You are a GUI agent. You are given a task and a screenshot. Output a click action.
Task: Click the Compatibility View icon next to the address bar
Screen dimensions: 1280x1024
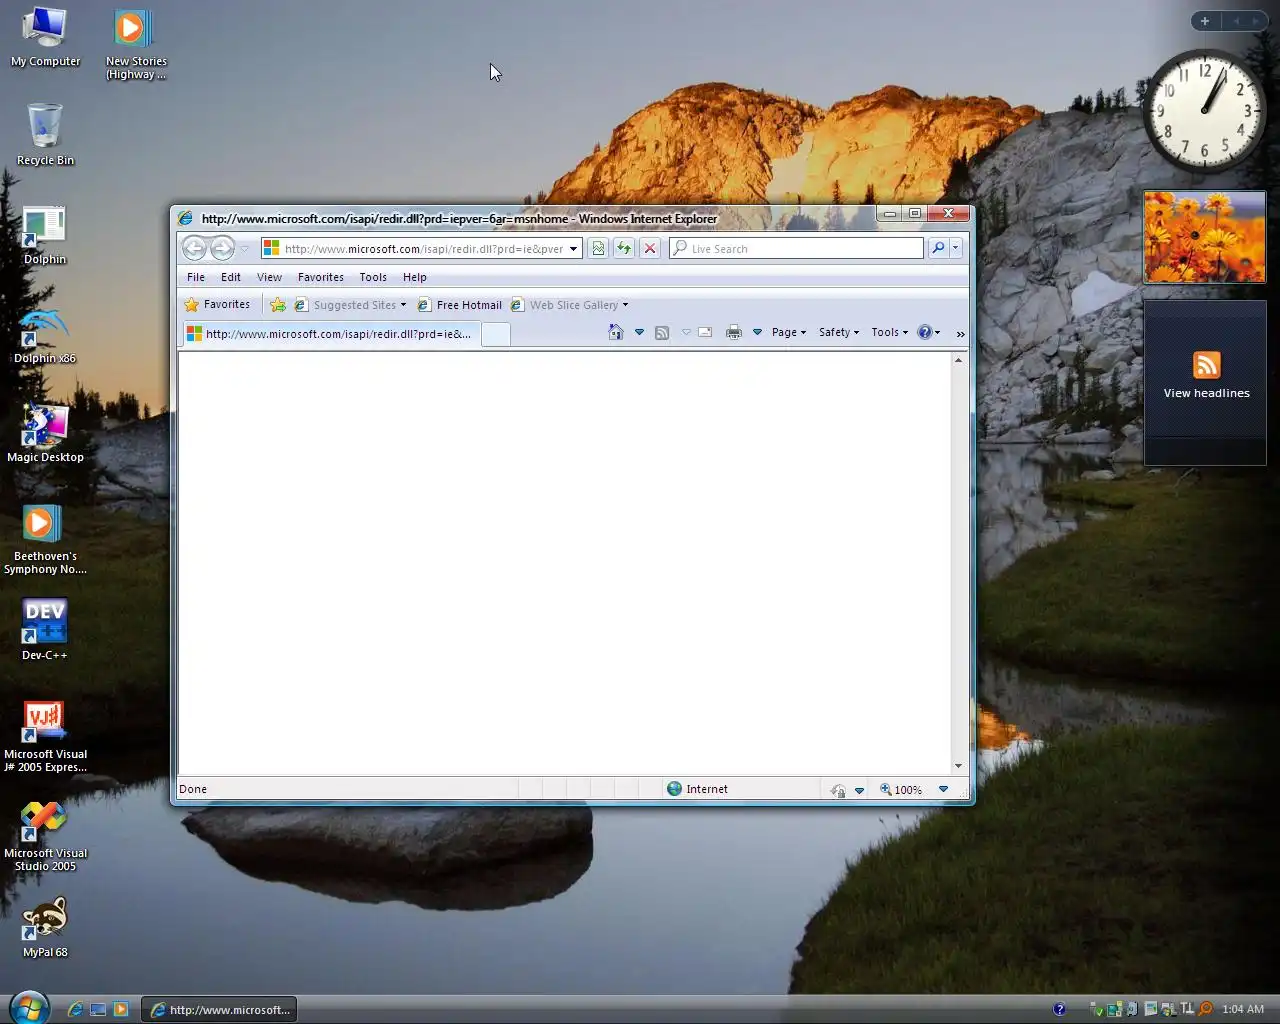click(598, 248)
